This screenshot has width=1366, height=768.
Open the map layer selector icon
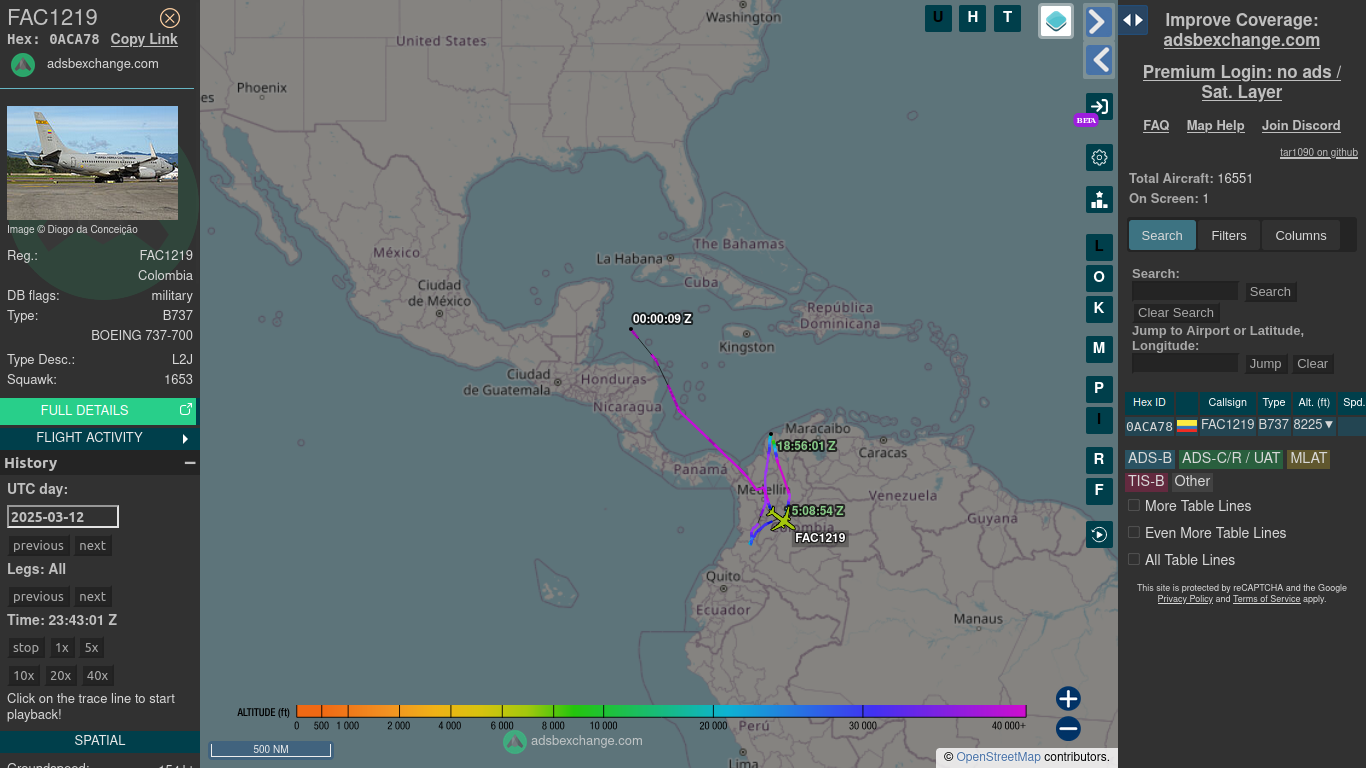tap(1056, 20)
